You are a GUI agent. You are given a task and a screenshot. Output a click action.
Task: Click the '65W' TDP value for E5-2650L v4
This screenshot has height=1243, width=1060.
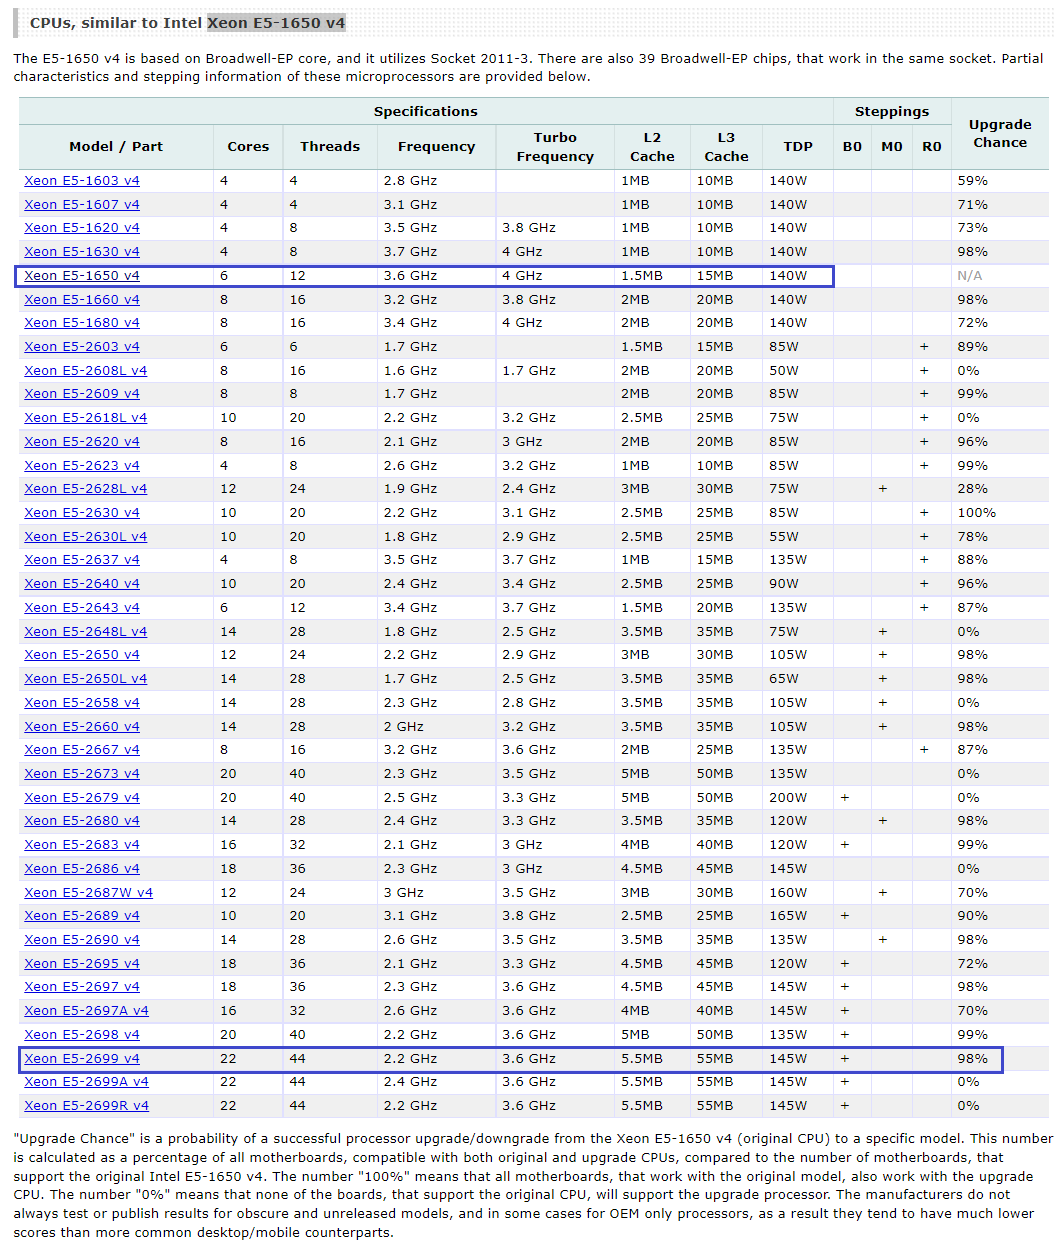coord(784,679)
